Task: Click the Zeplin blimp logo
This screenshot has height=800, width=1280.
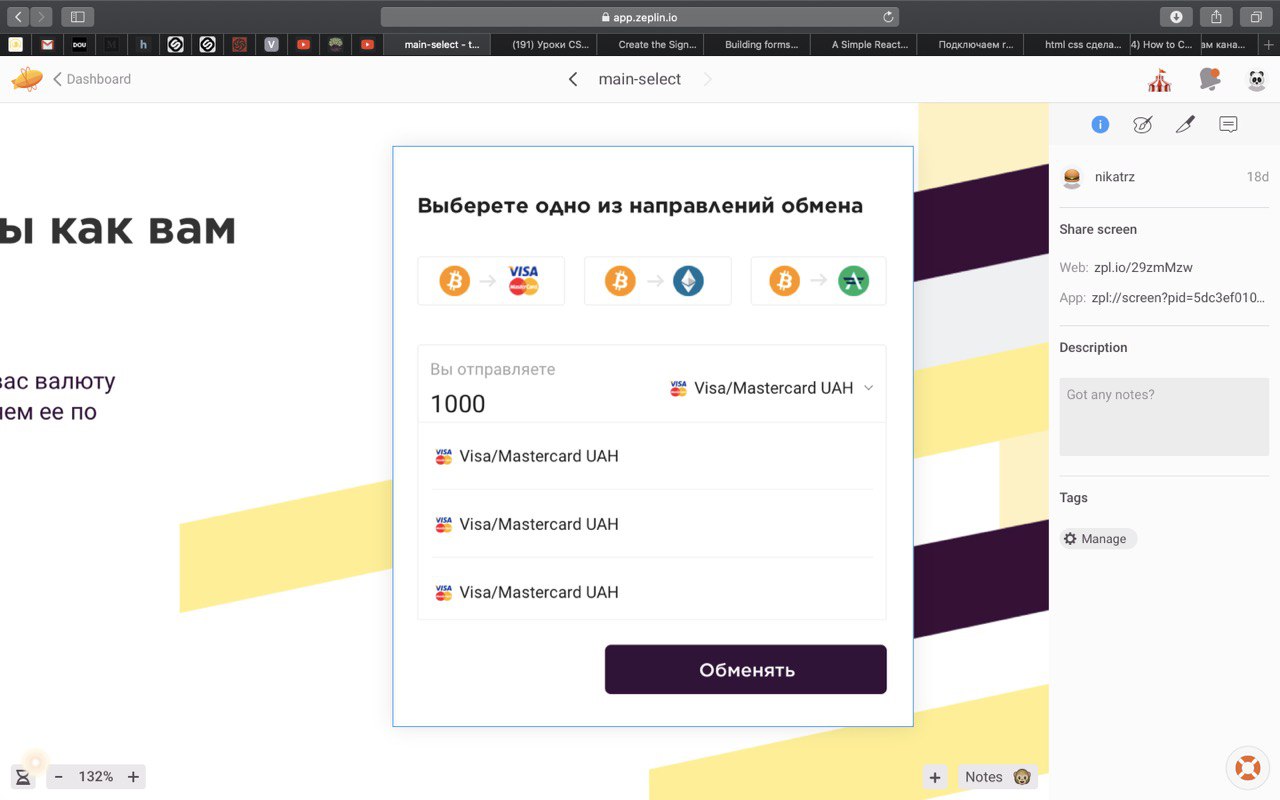Action: click(27, 79)
